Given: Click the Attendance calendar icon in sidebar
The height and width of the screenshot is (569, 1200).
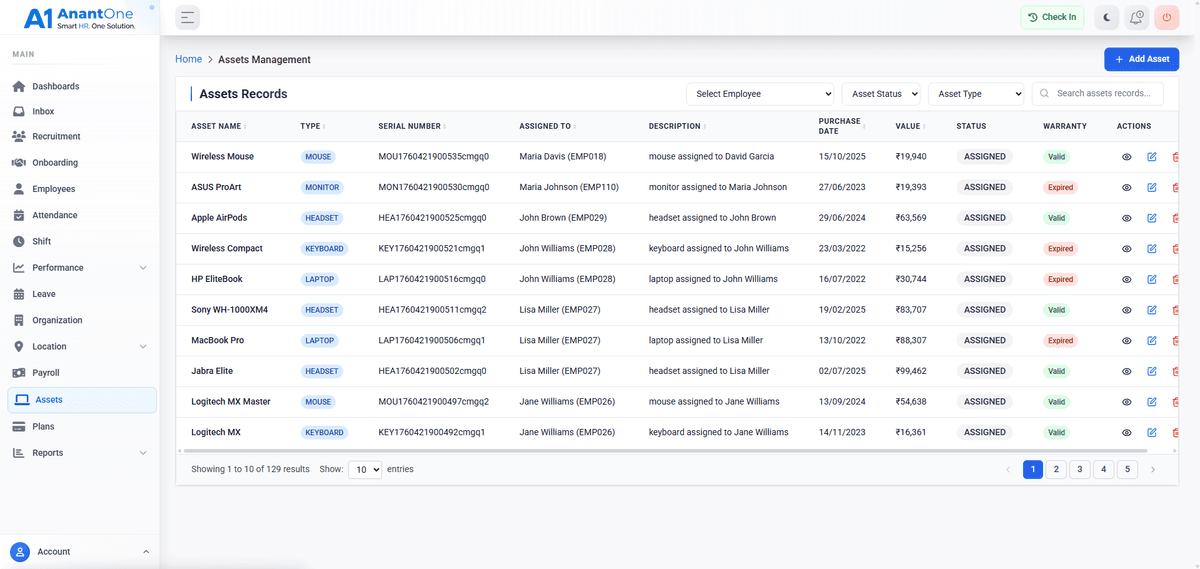Looking at the screenshot, I should [x=19, y=215].
